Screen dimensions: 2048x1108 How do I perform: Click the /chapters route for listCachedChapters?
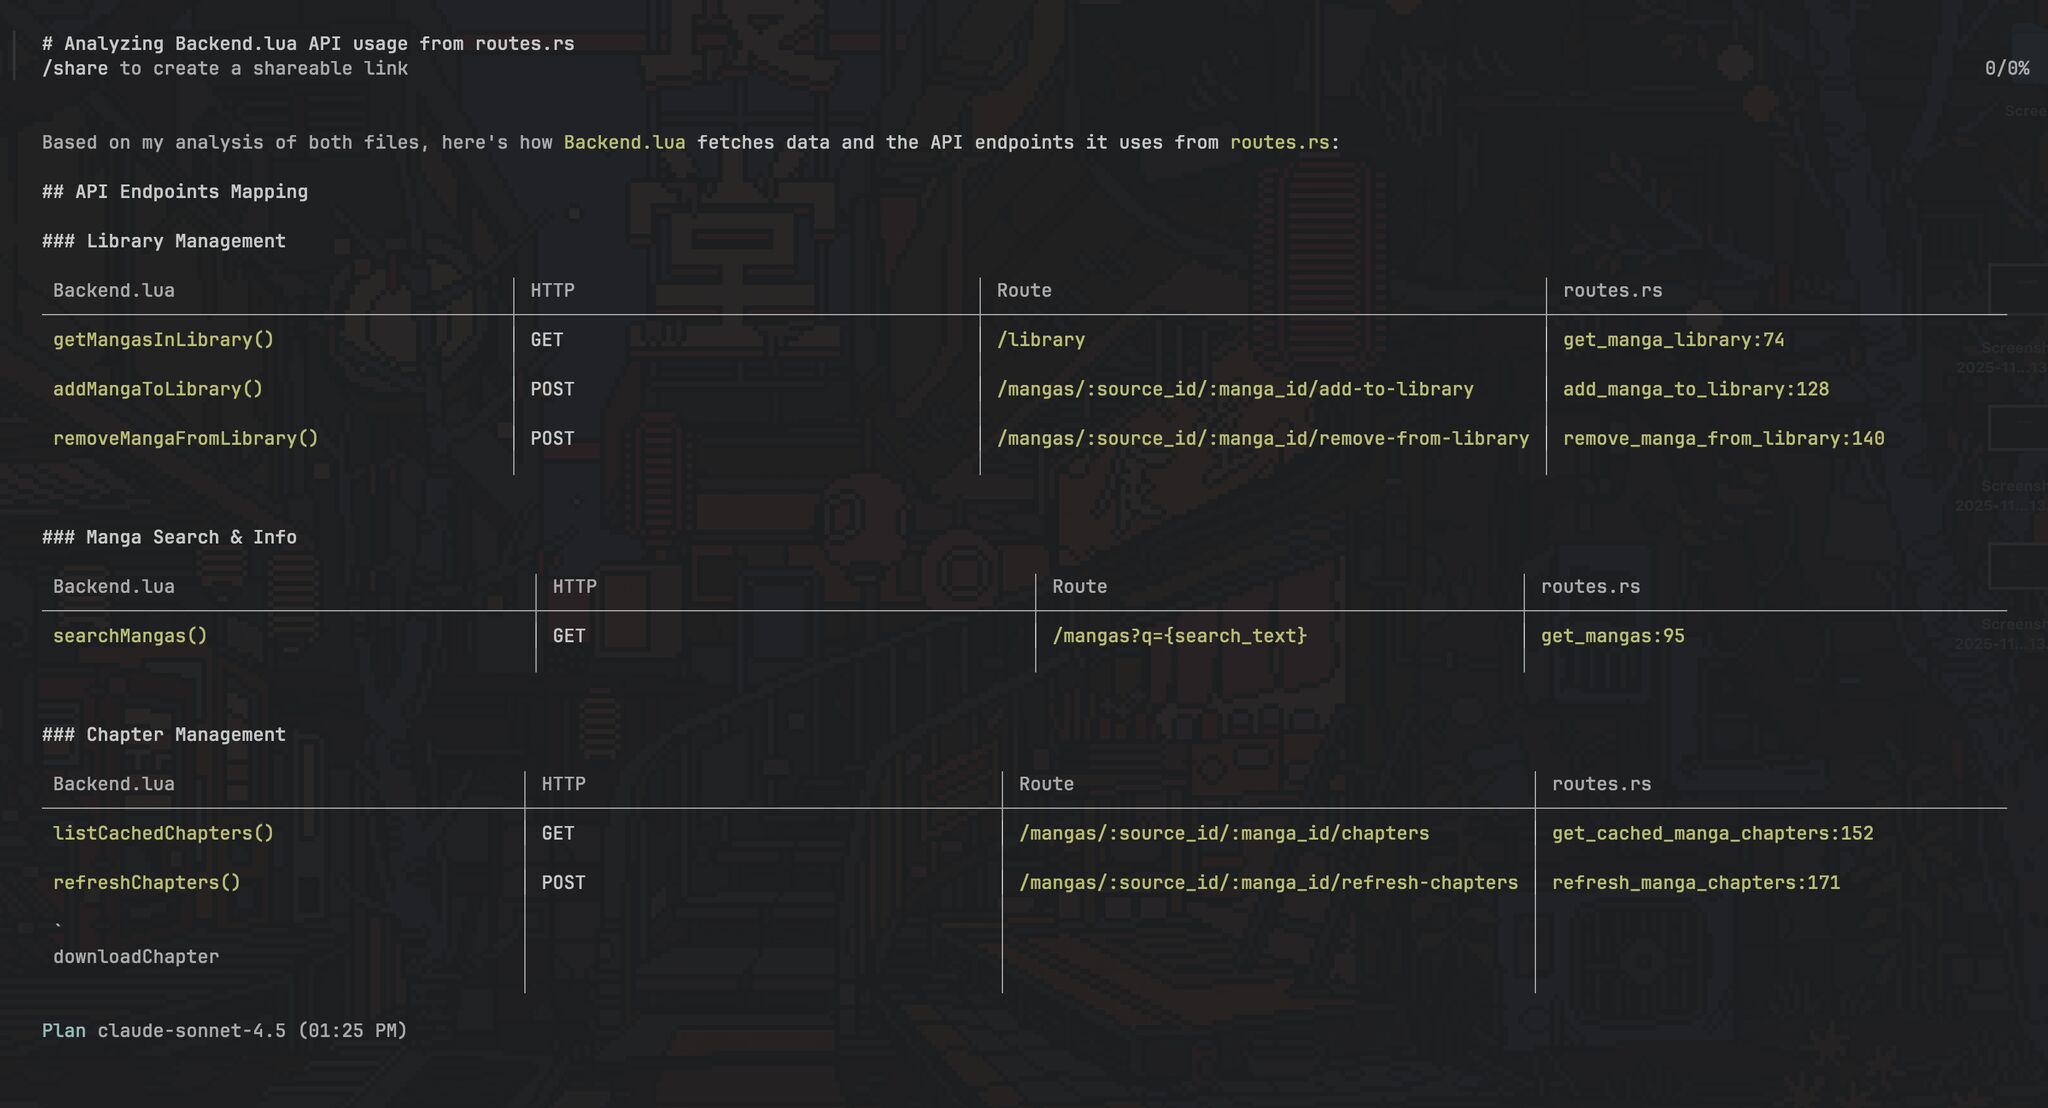(1224, 833)
